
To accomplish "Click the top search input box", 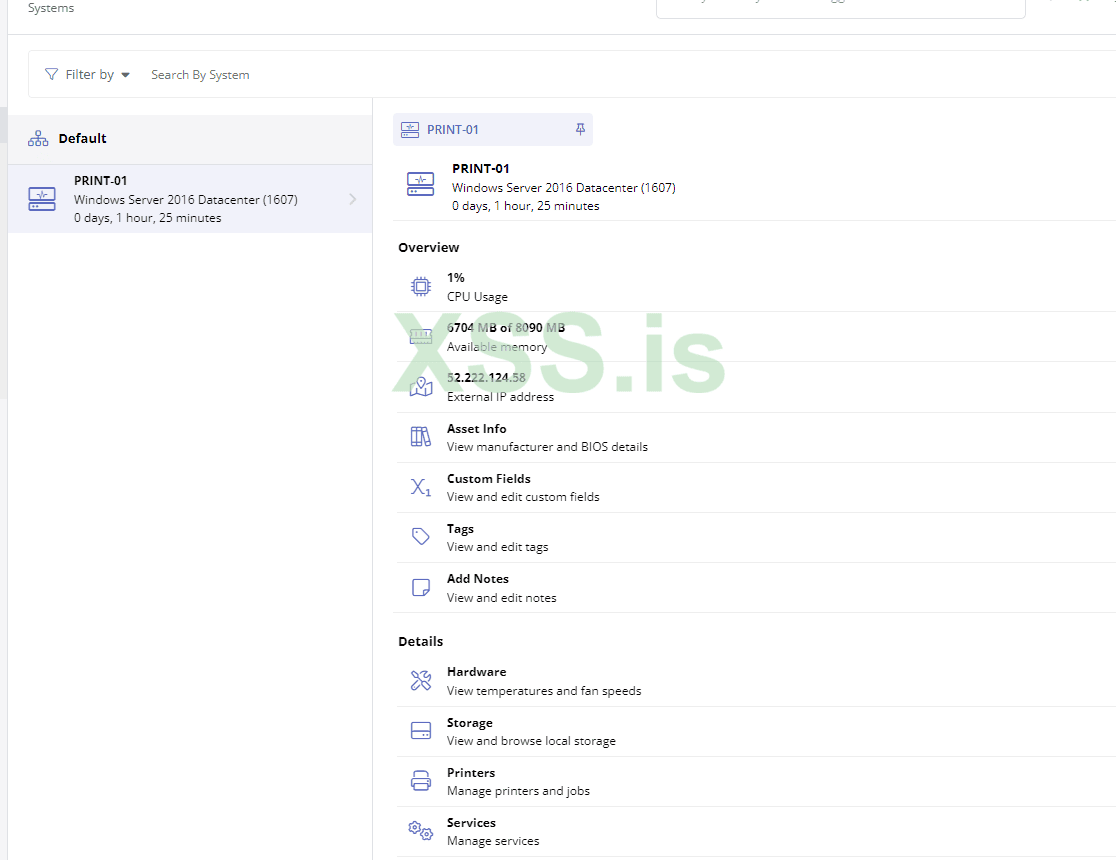I will pyautogui.click(x=841, y=9).
